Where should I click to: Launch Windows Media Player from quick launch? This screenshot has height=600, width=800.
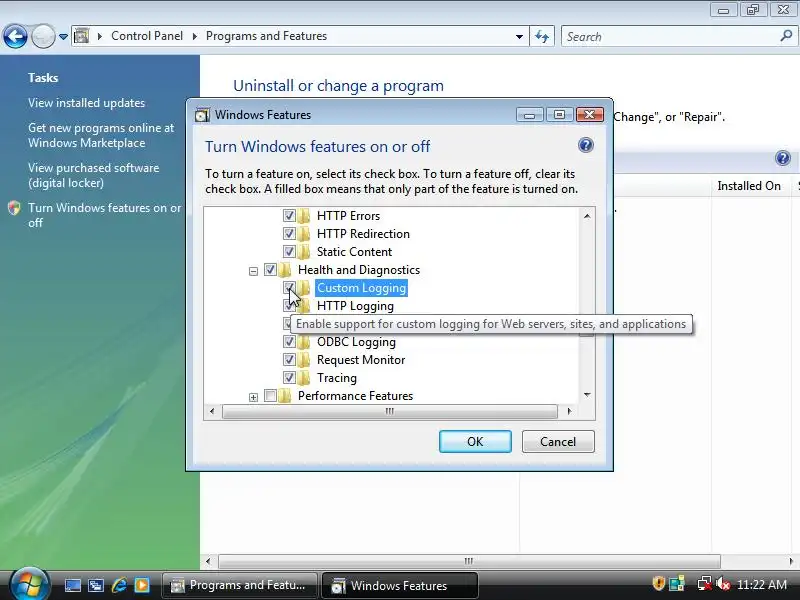(142, 585)
